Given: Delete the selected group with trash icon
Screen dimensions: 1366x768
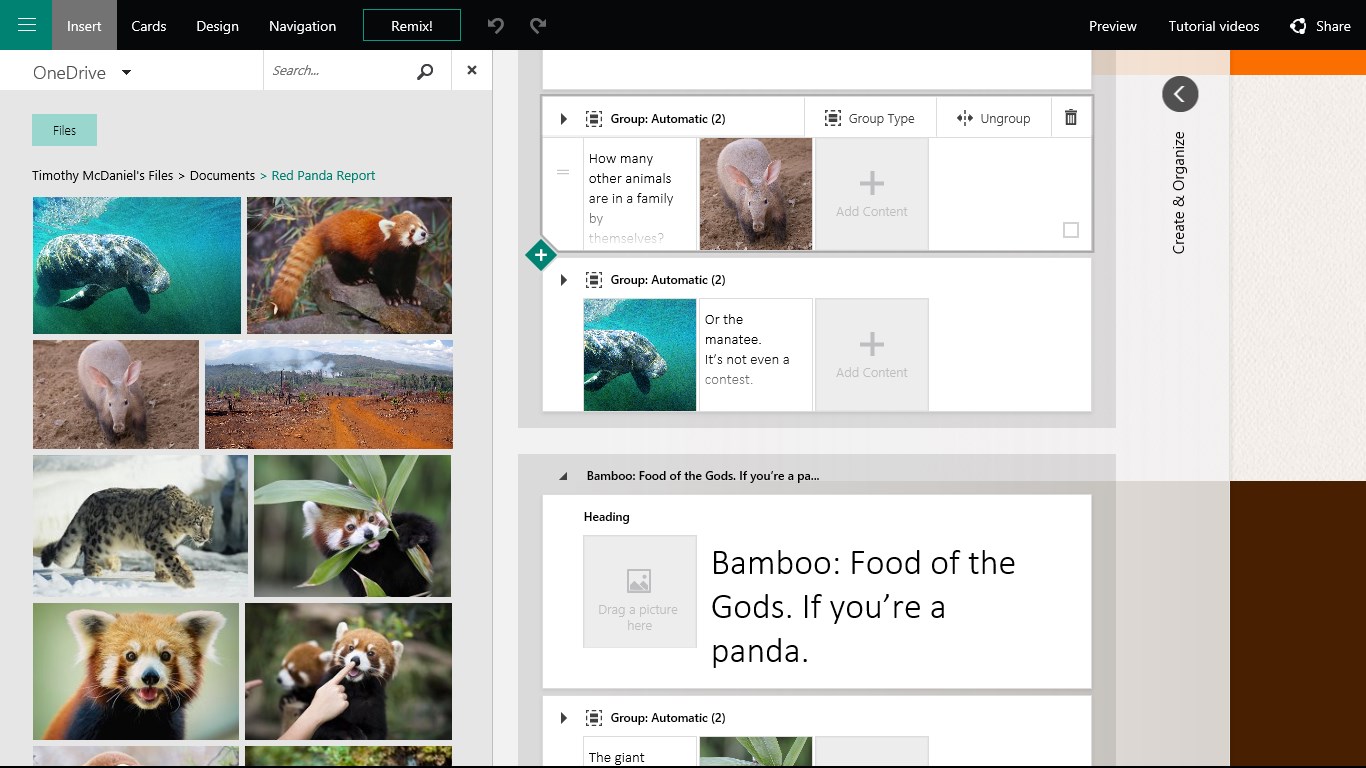Looking at the screenshot, I should click(x=1071, y=118).
